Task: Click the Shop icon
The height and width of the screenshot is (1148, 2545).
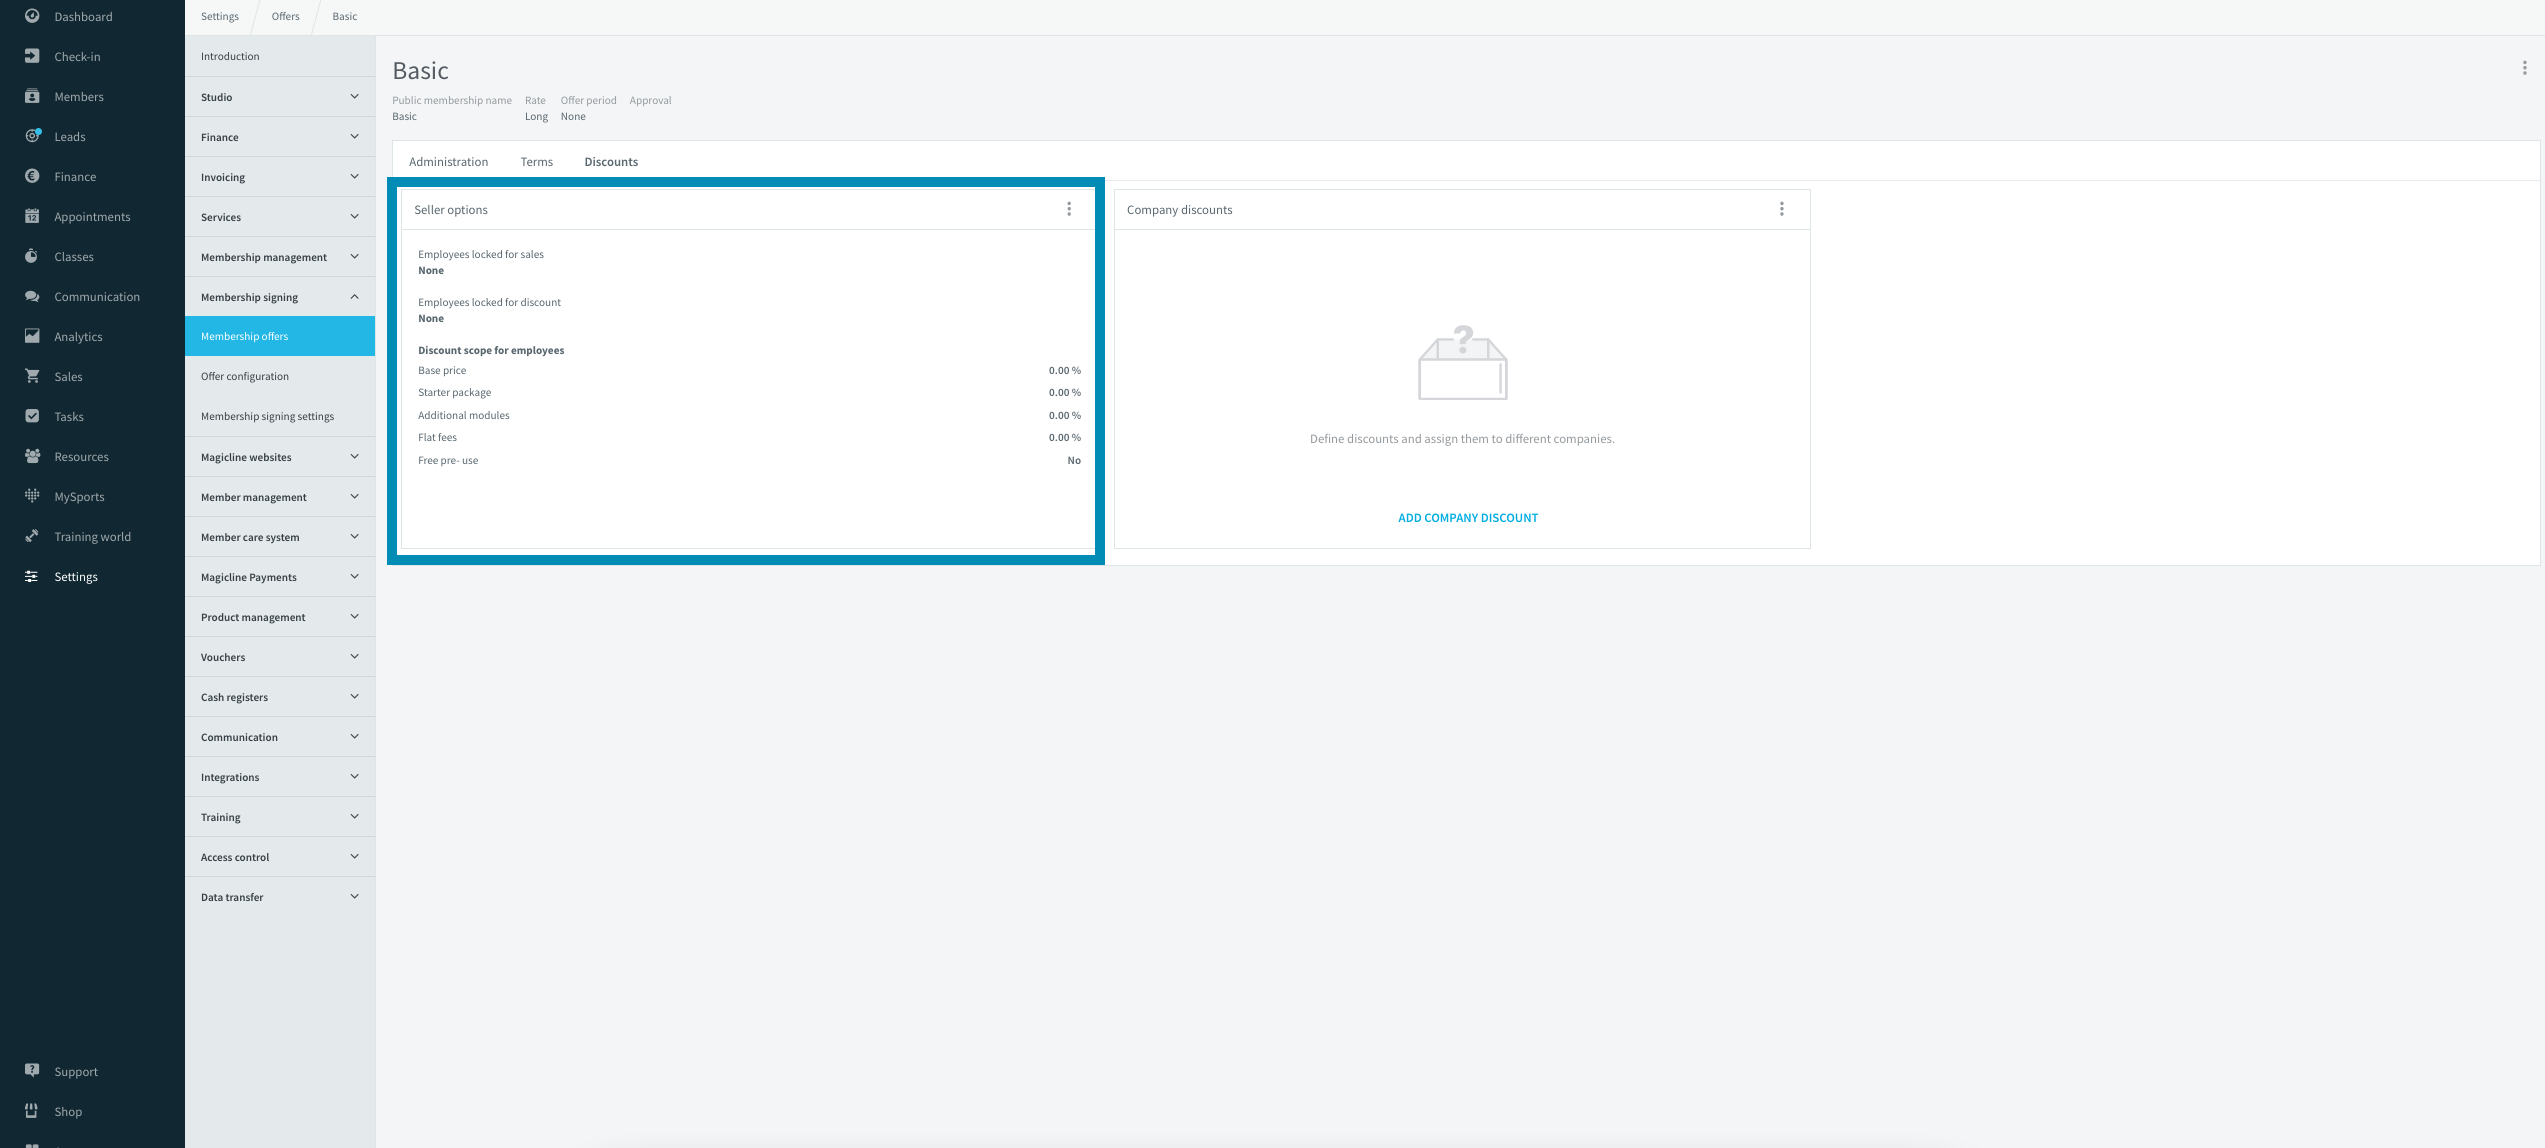Action: pyautogui.click(x=32, y=1111)
